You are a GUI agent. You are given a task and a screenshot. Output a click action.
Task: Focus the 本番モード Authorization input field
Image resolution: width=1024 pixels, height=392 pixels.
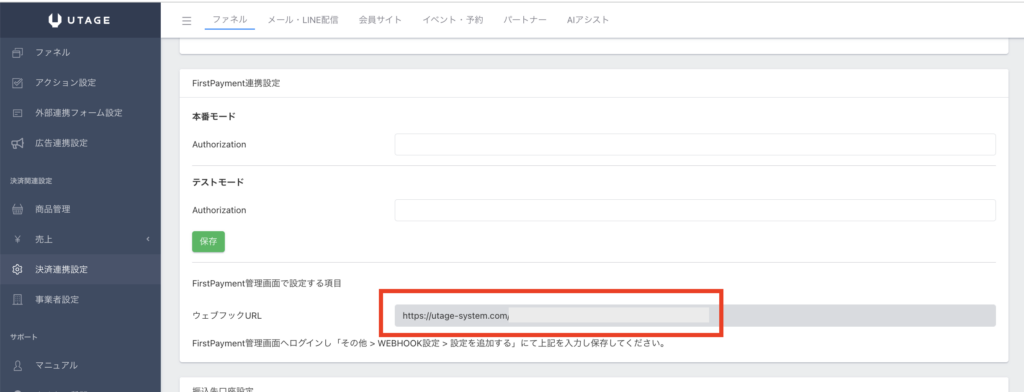point(695,144)
